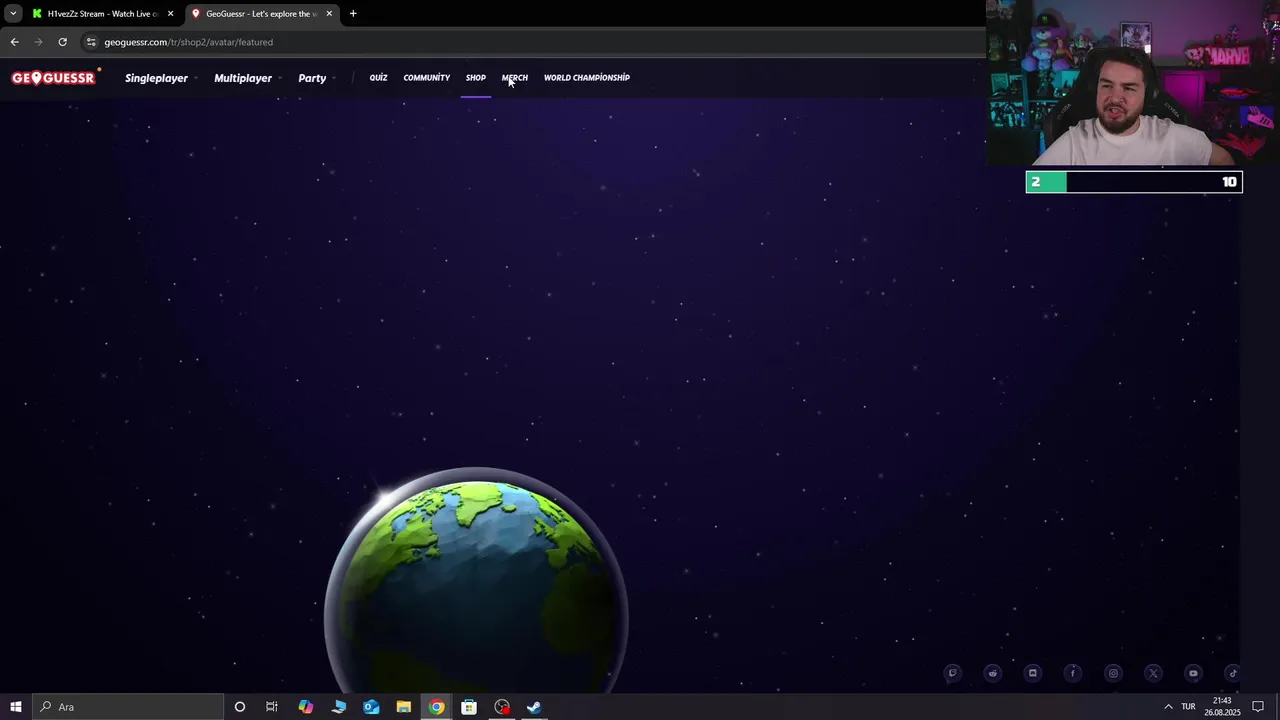Open the Community page
1280x720 pixels.
[427, 78]
